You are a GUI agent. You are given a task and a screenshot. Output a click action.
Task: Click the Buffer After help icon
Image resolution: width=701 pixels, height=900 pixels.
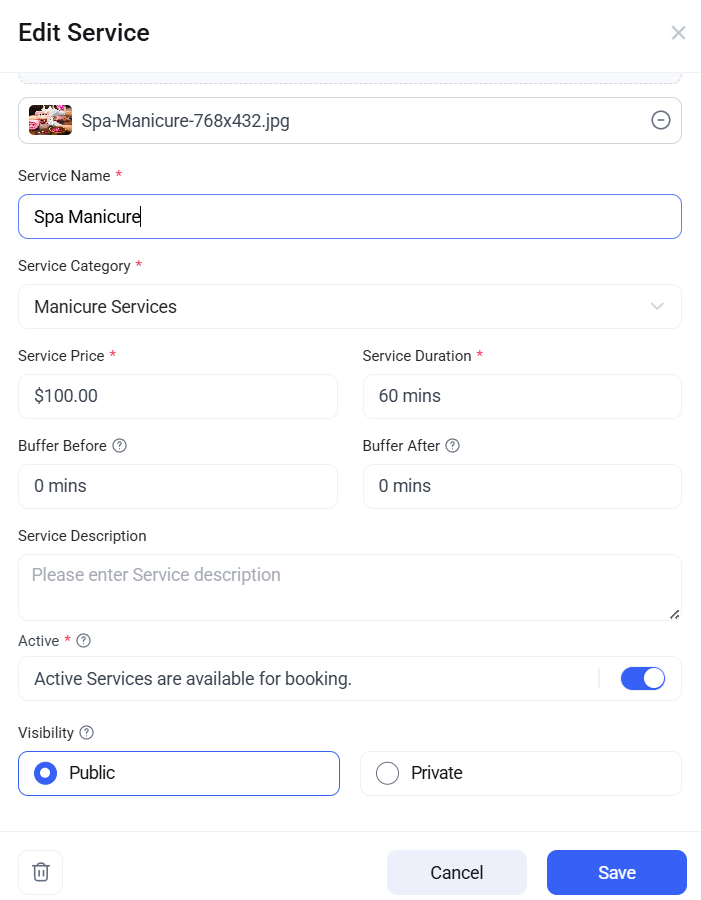[x=452, y=445]
